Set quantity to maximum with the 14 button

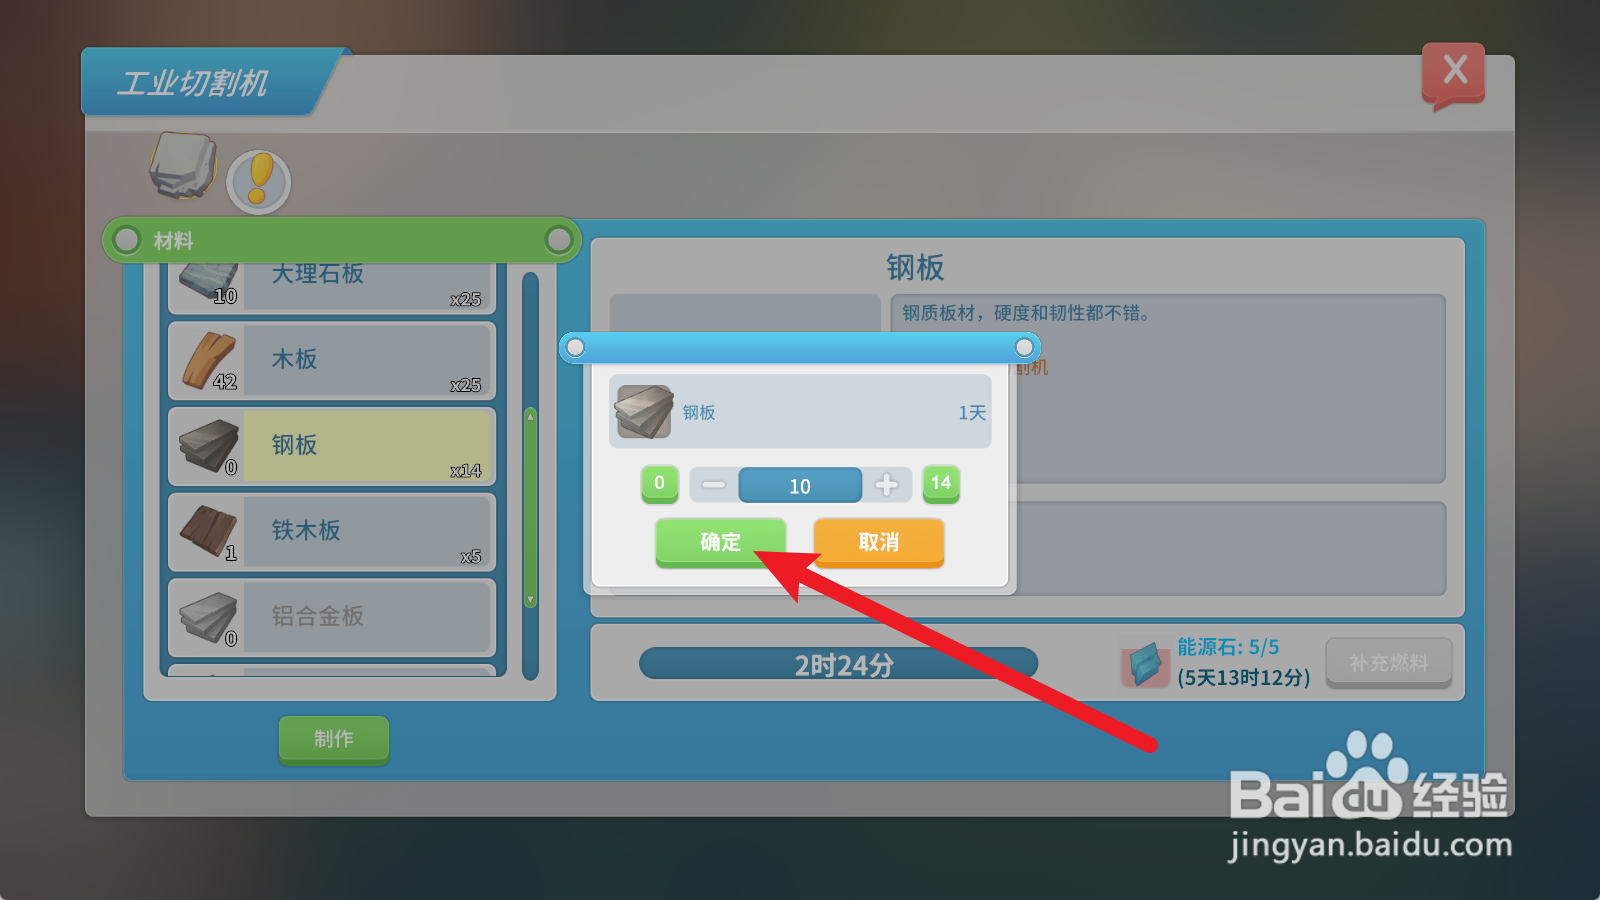941,484
